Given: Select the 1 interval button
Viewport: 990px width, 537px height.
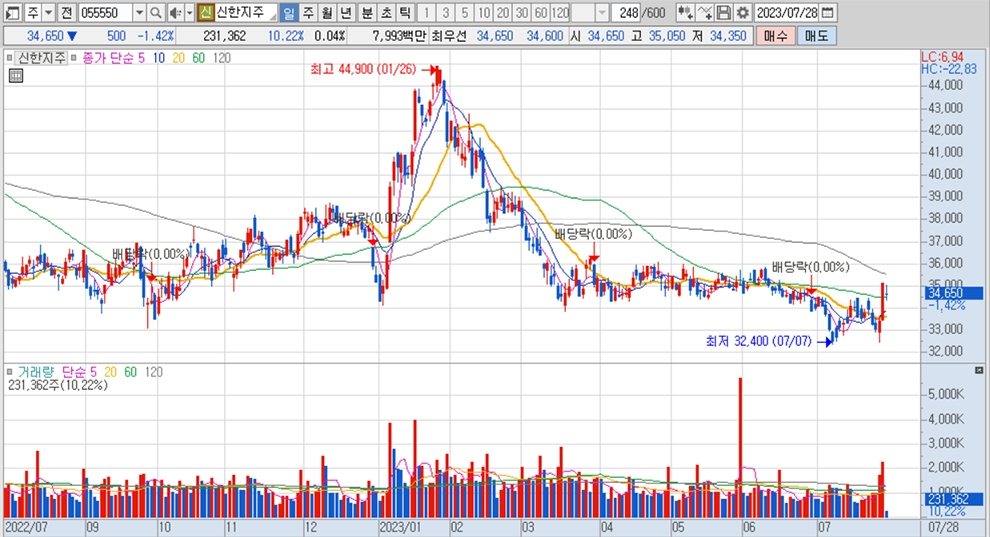Looking at the screenshot, I should point(427,12).
